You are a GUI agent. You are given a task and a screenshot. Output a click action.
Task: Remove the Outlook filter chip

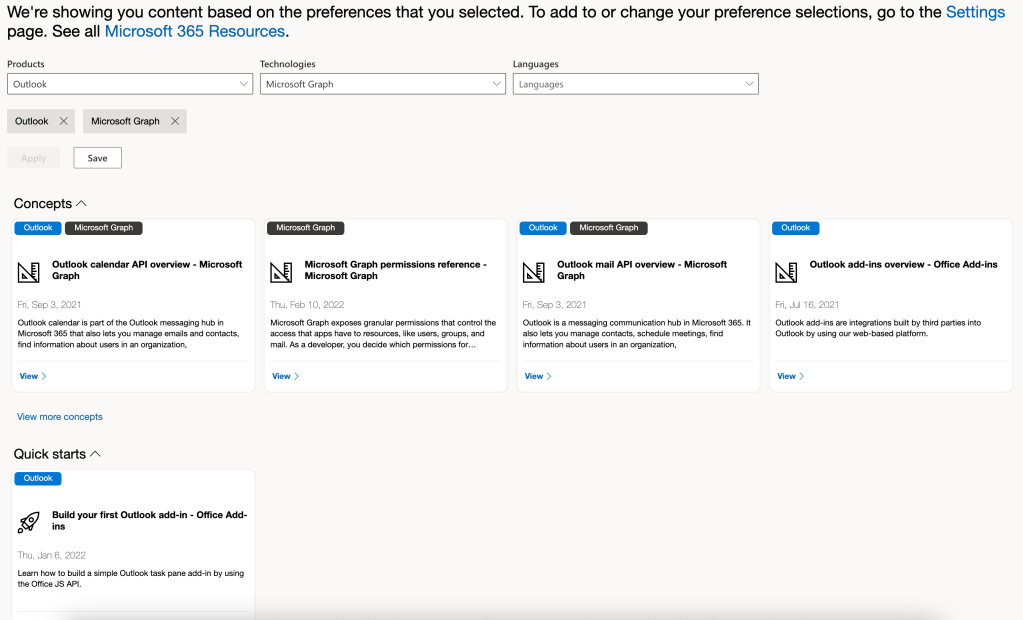point(64,121)
